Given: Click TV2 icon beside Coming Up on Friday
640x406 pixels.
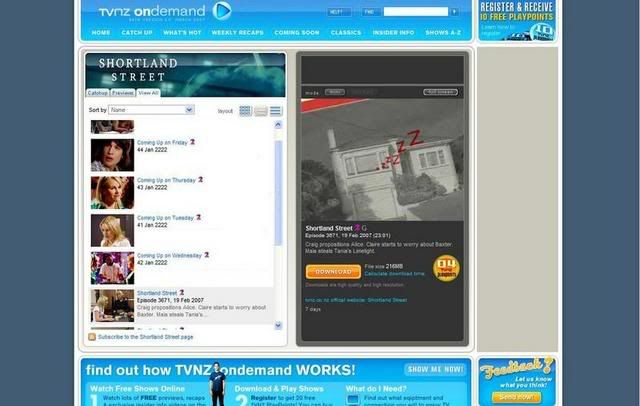Looking at the screenshot, I should click(192, 142).
